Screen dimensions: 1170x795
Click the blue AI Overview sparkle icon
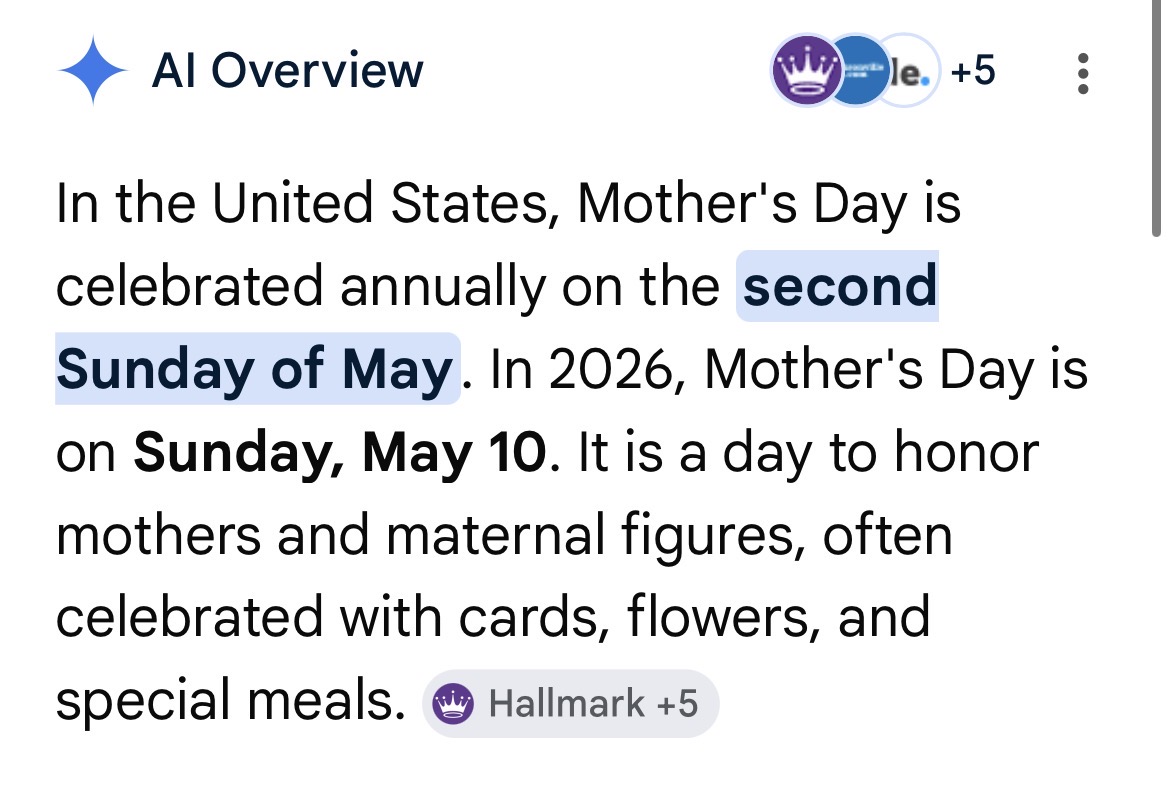click(92, 71)
